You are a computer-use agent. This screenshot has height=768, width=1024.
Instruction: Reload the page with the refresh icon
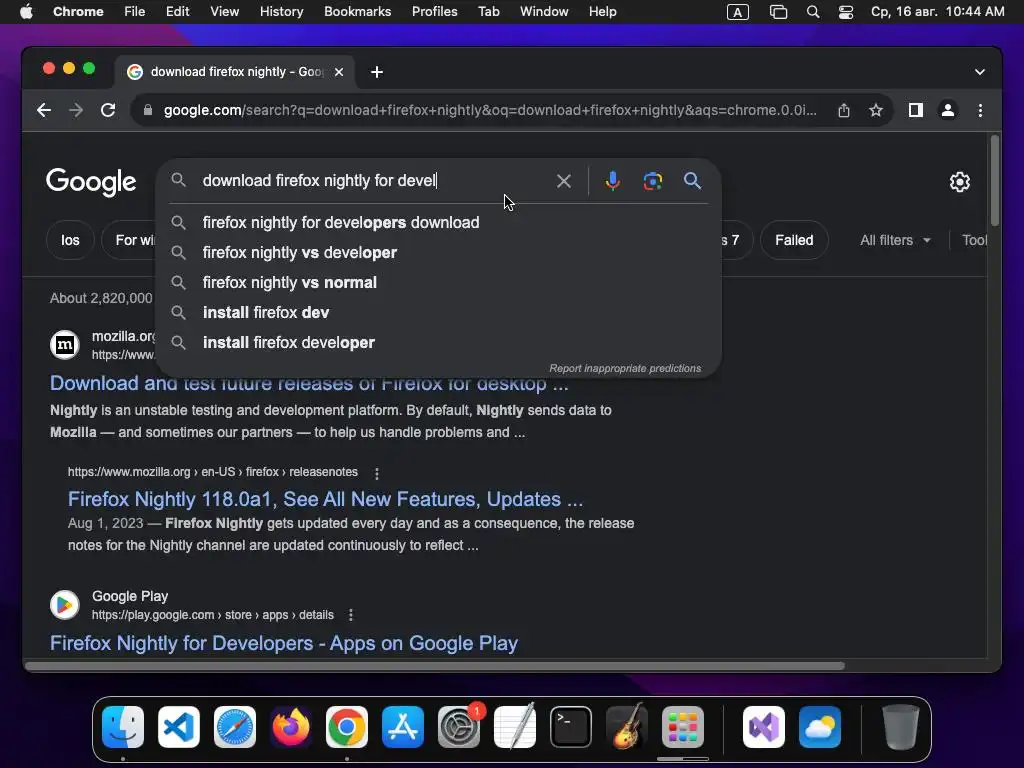(x=108, y=110)
